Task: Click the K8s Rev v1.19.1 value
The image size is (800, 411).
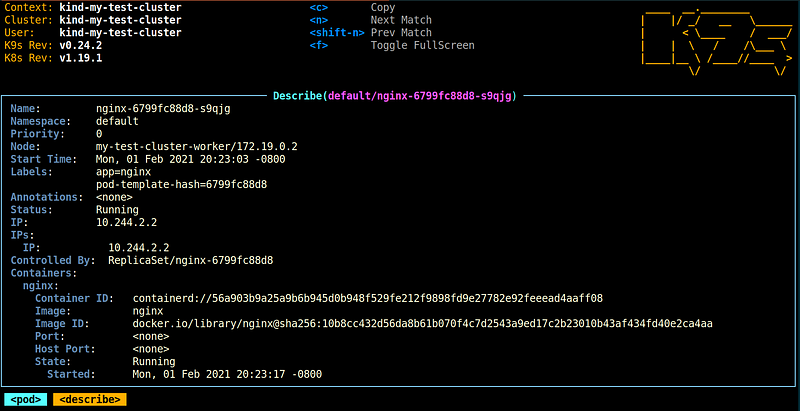Action: [x=81, y=58]
